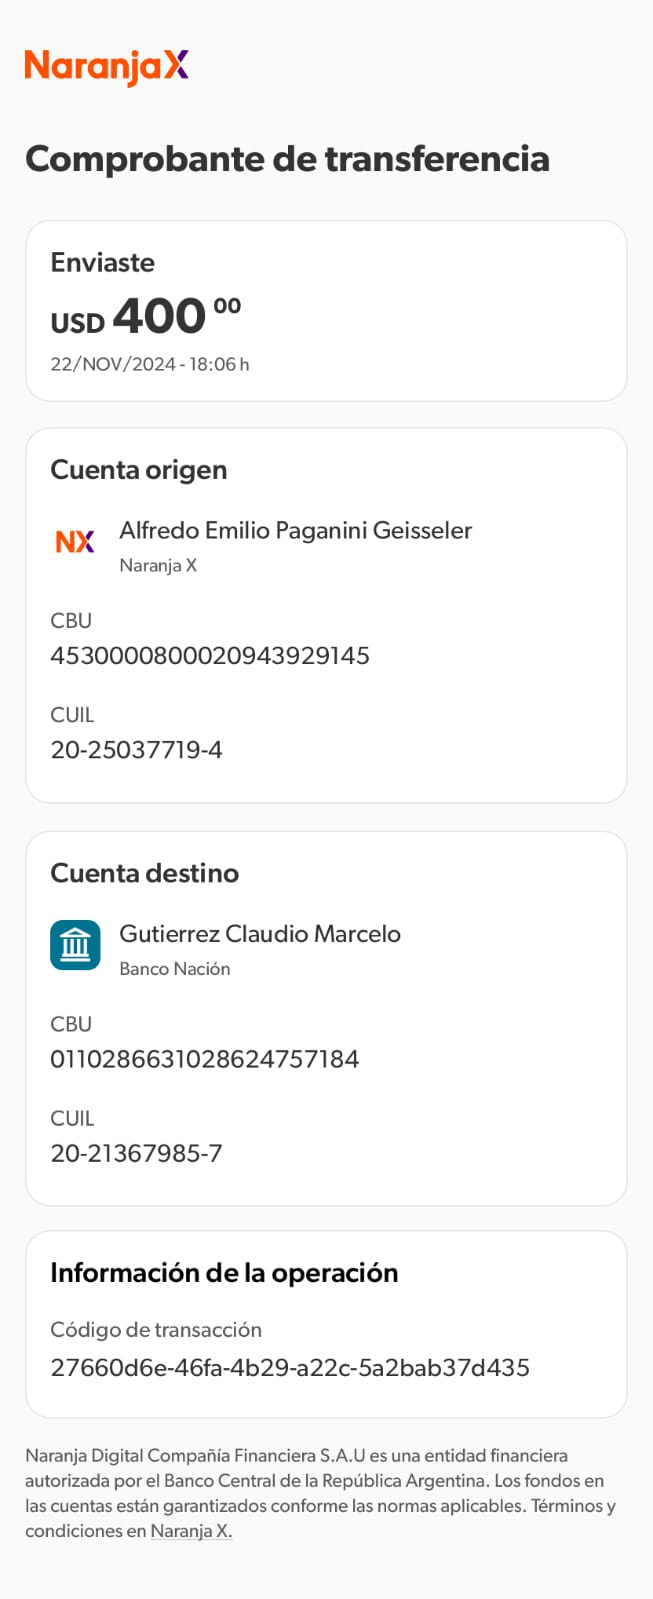Image resolution: width=653 pixels, height=1599 pixels.
Task: Click the Cuenta origen section title
Action: (x=139, y=470)
